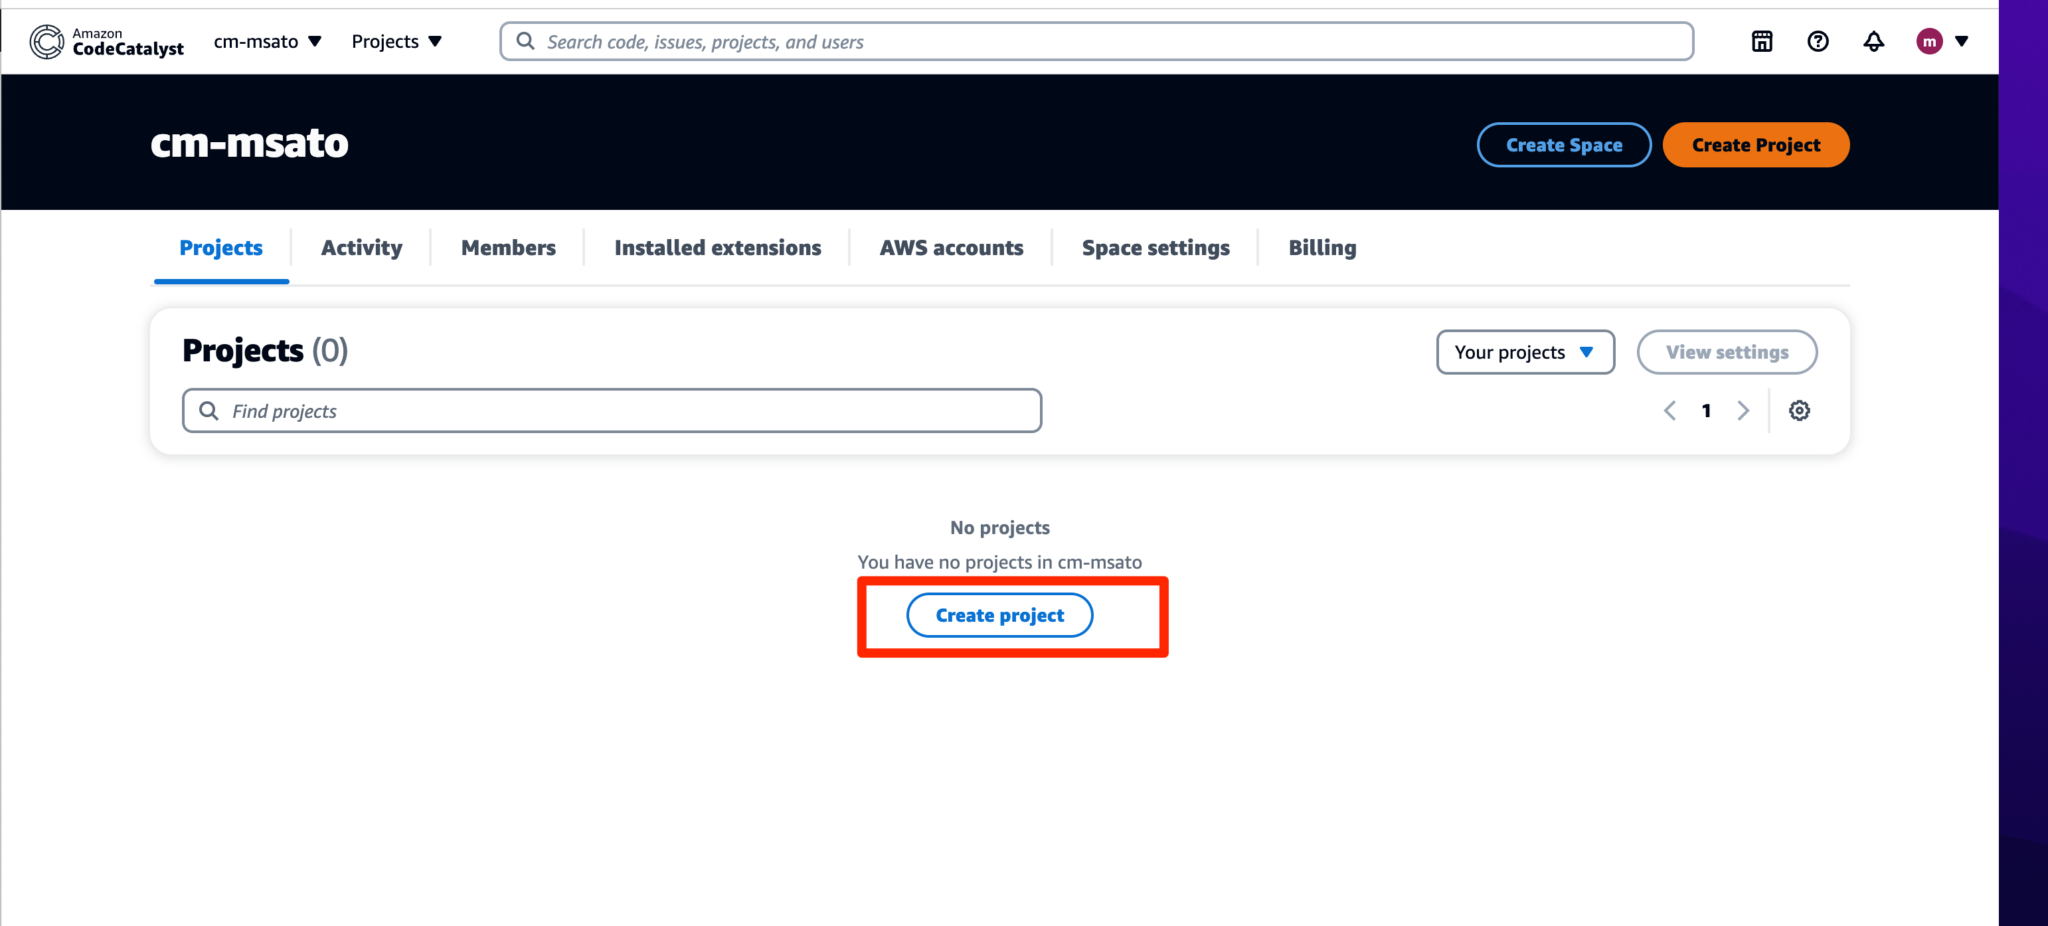Open the AWS accounts tab
Screen dimensions: 2048x926
[x=950, y=247]
